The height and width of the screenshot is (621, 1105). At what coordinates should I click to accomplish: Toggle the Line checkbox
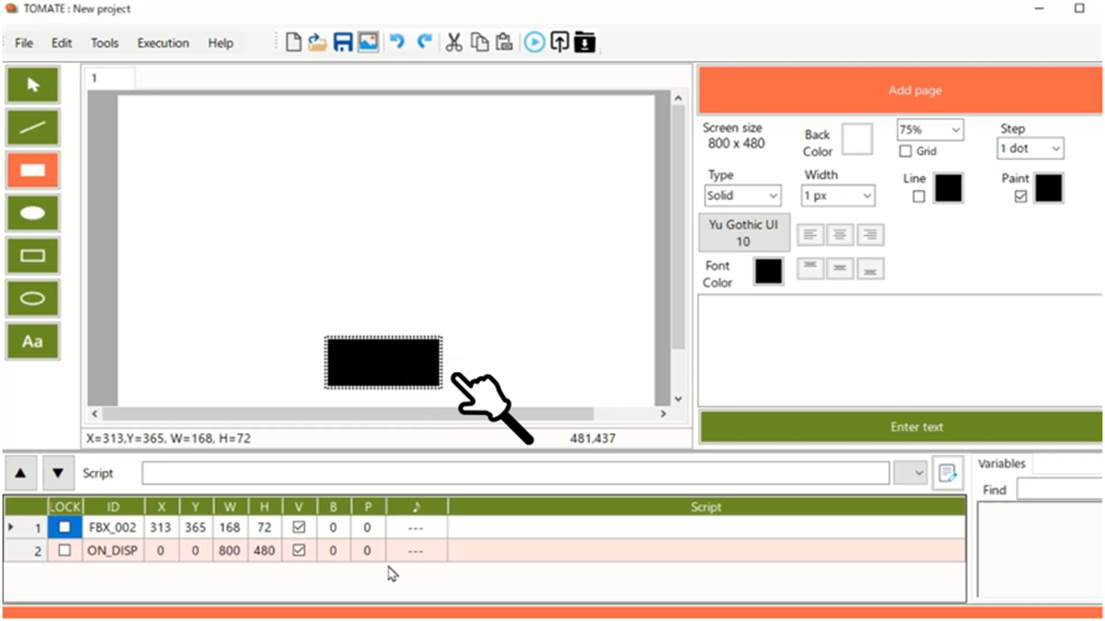pos(918,197)
